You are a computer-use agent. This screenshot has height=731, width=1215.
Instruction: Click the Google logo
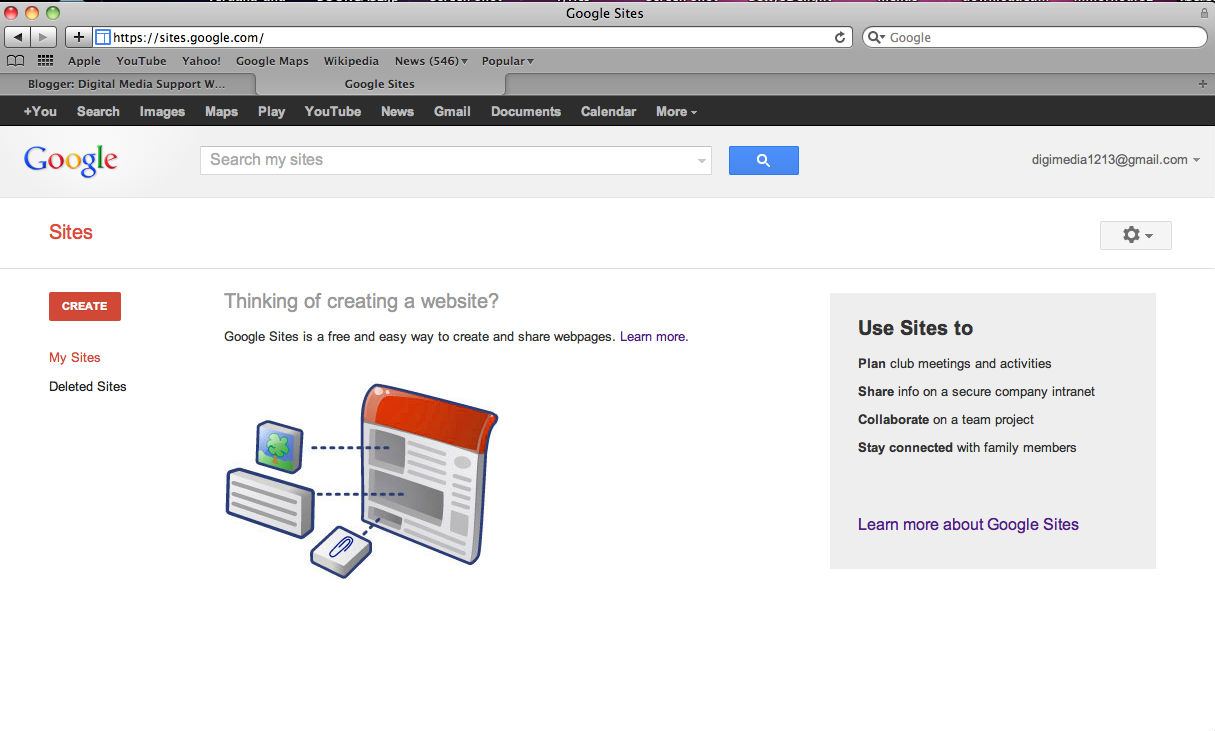(71, 160)
